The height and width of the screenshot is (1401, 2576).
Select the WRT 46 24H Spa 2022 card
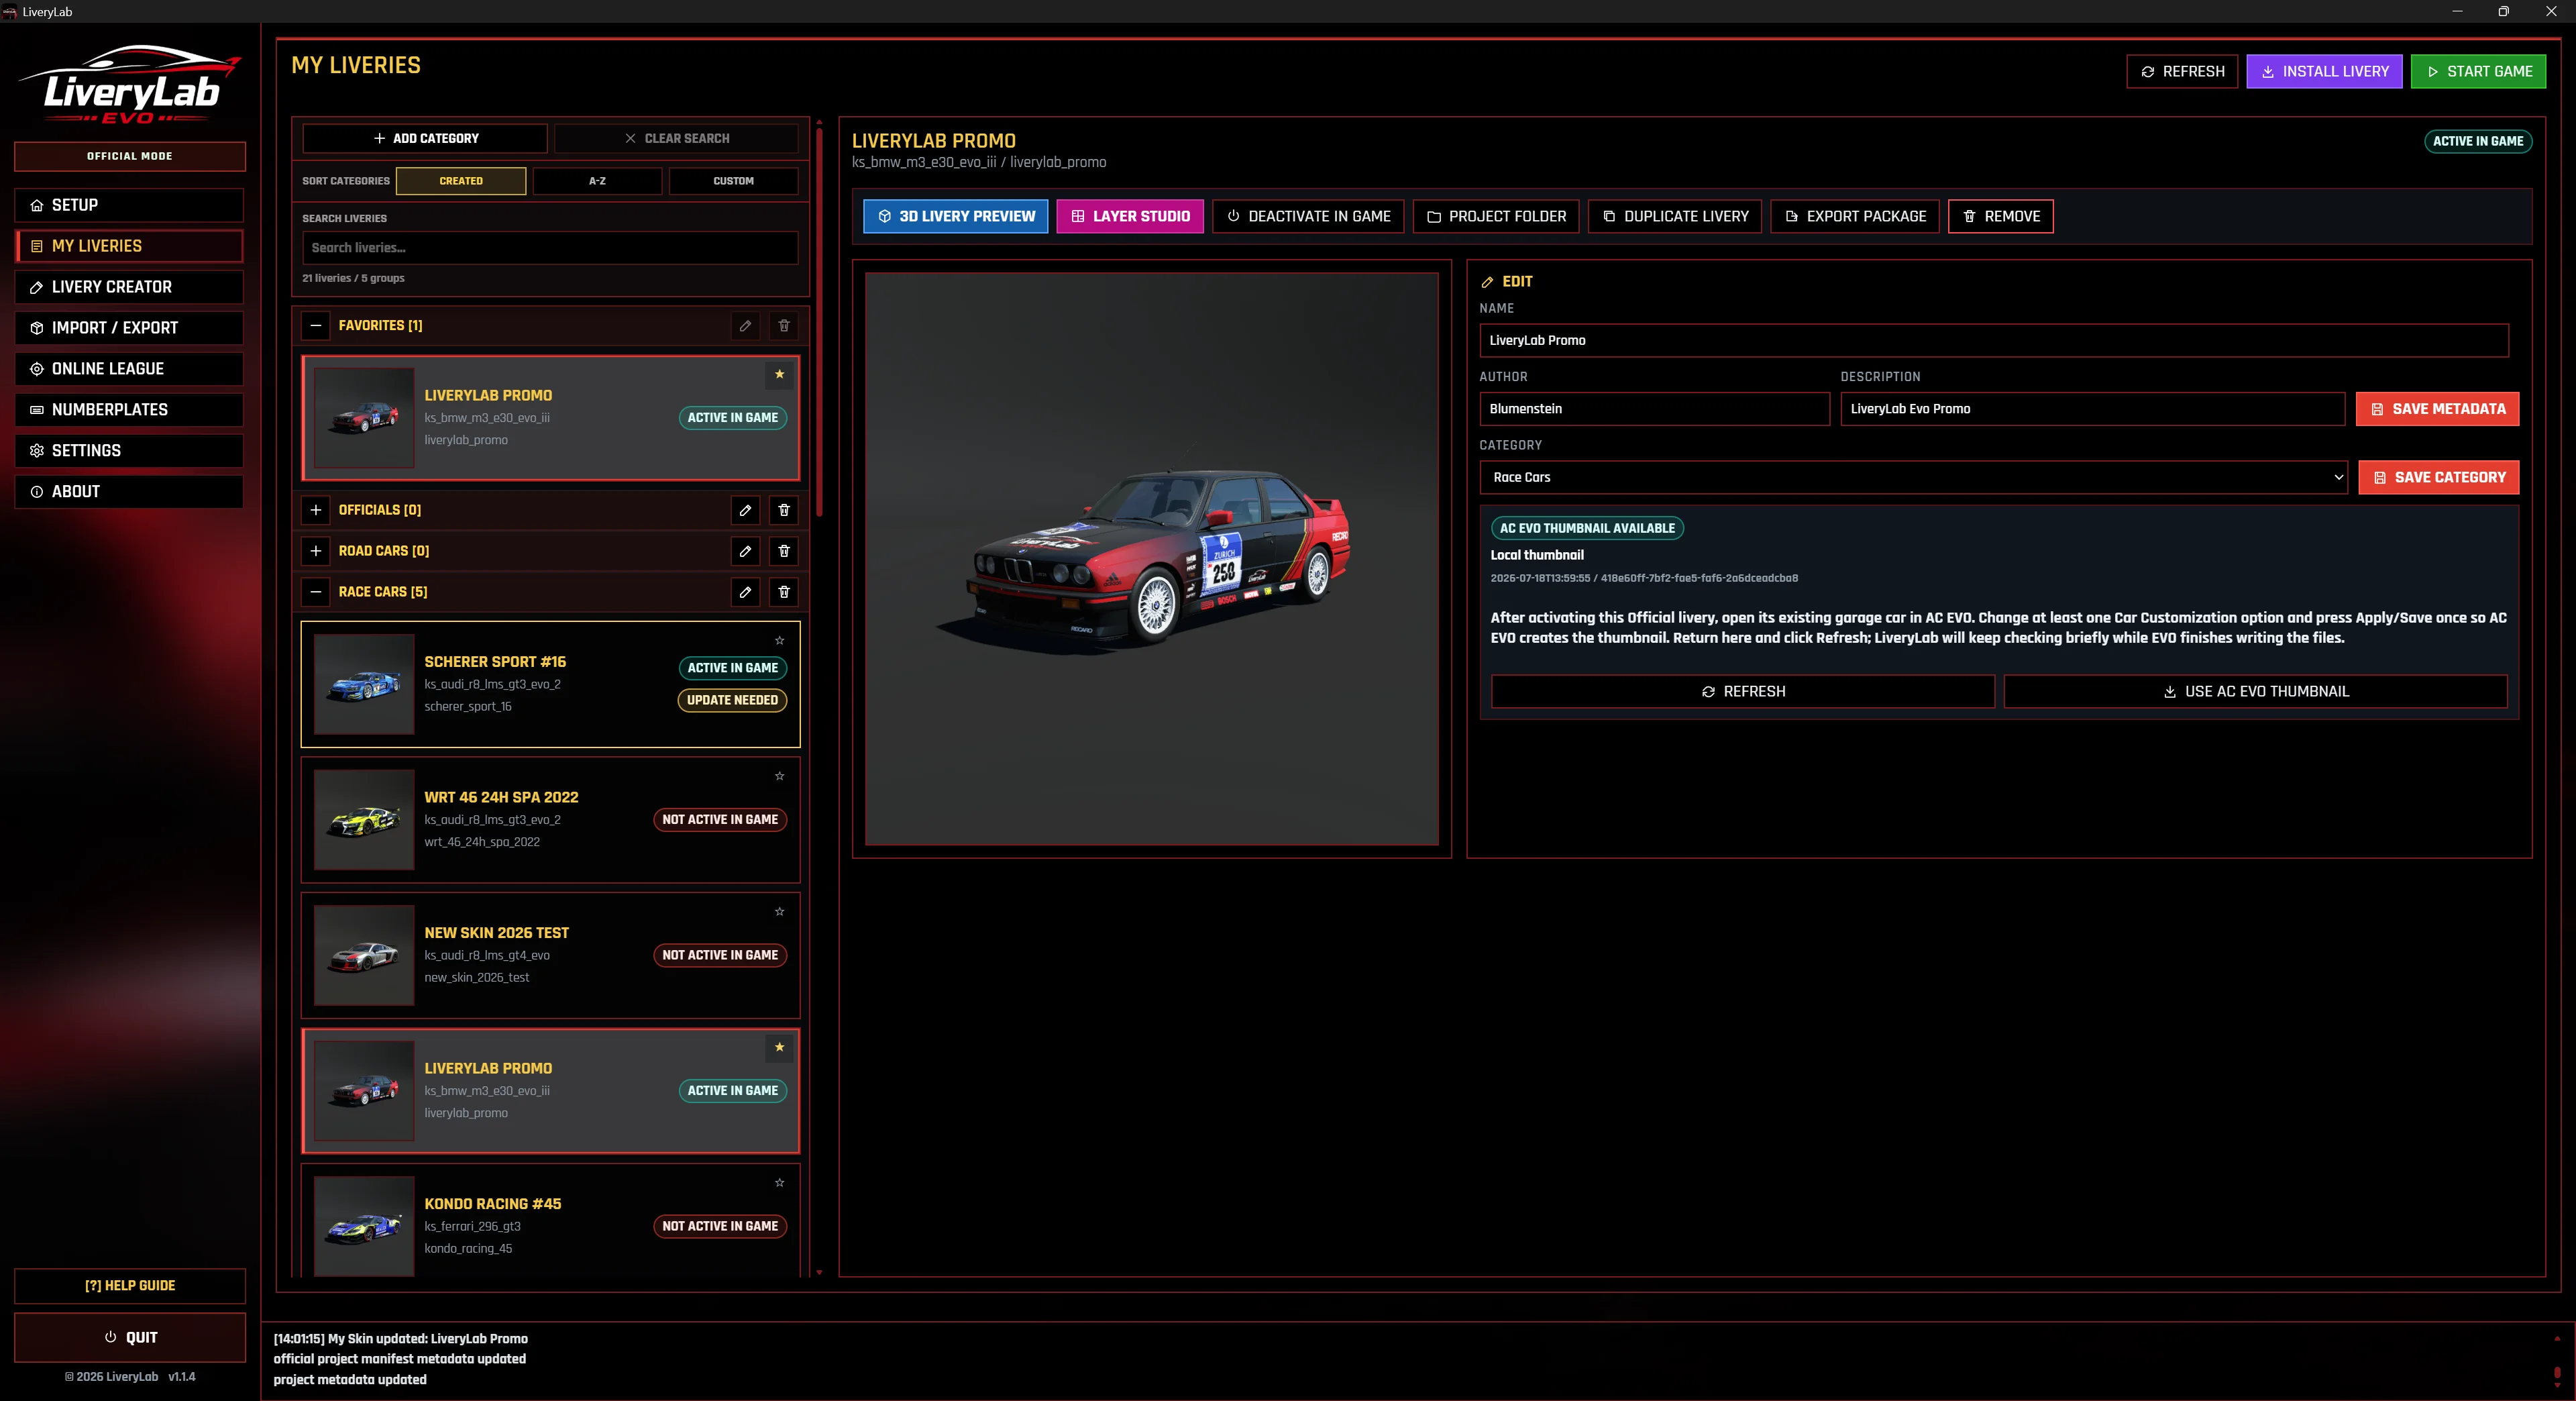pyautogui.click(x=550, y=819)
